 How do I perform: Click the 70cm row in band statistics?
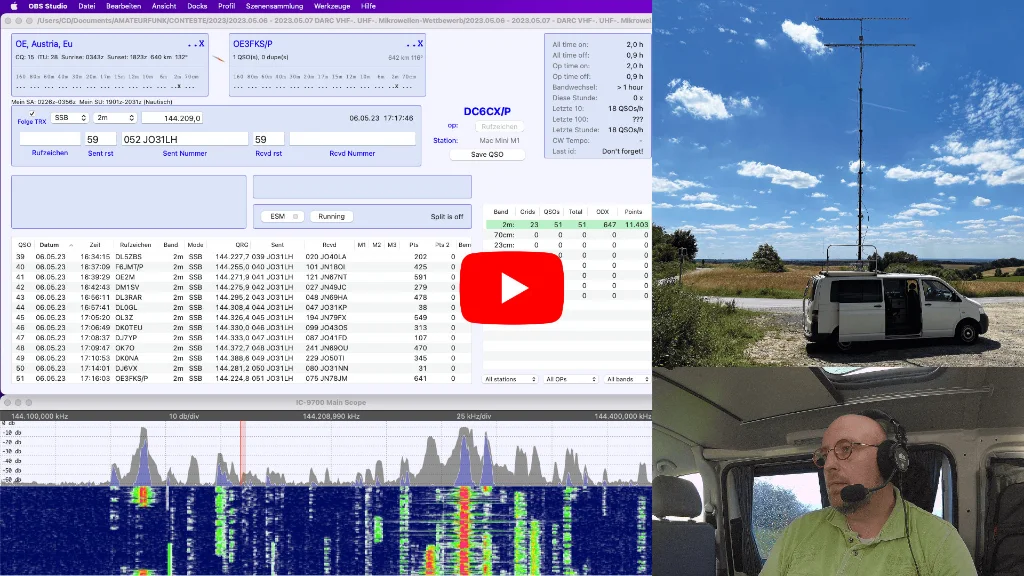(568, 234)
